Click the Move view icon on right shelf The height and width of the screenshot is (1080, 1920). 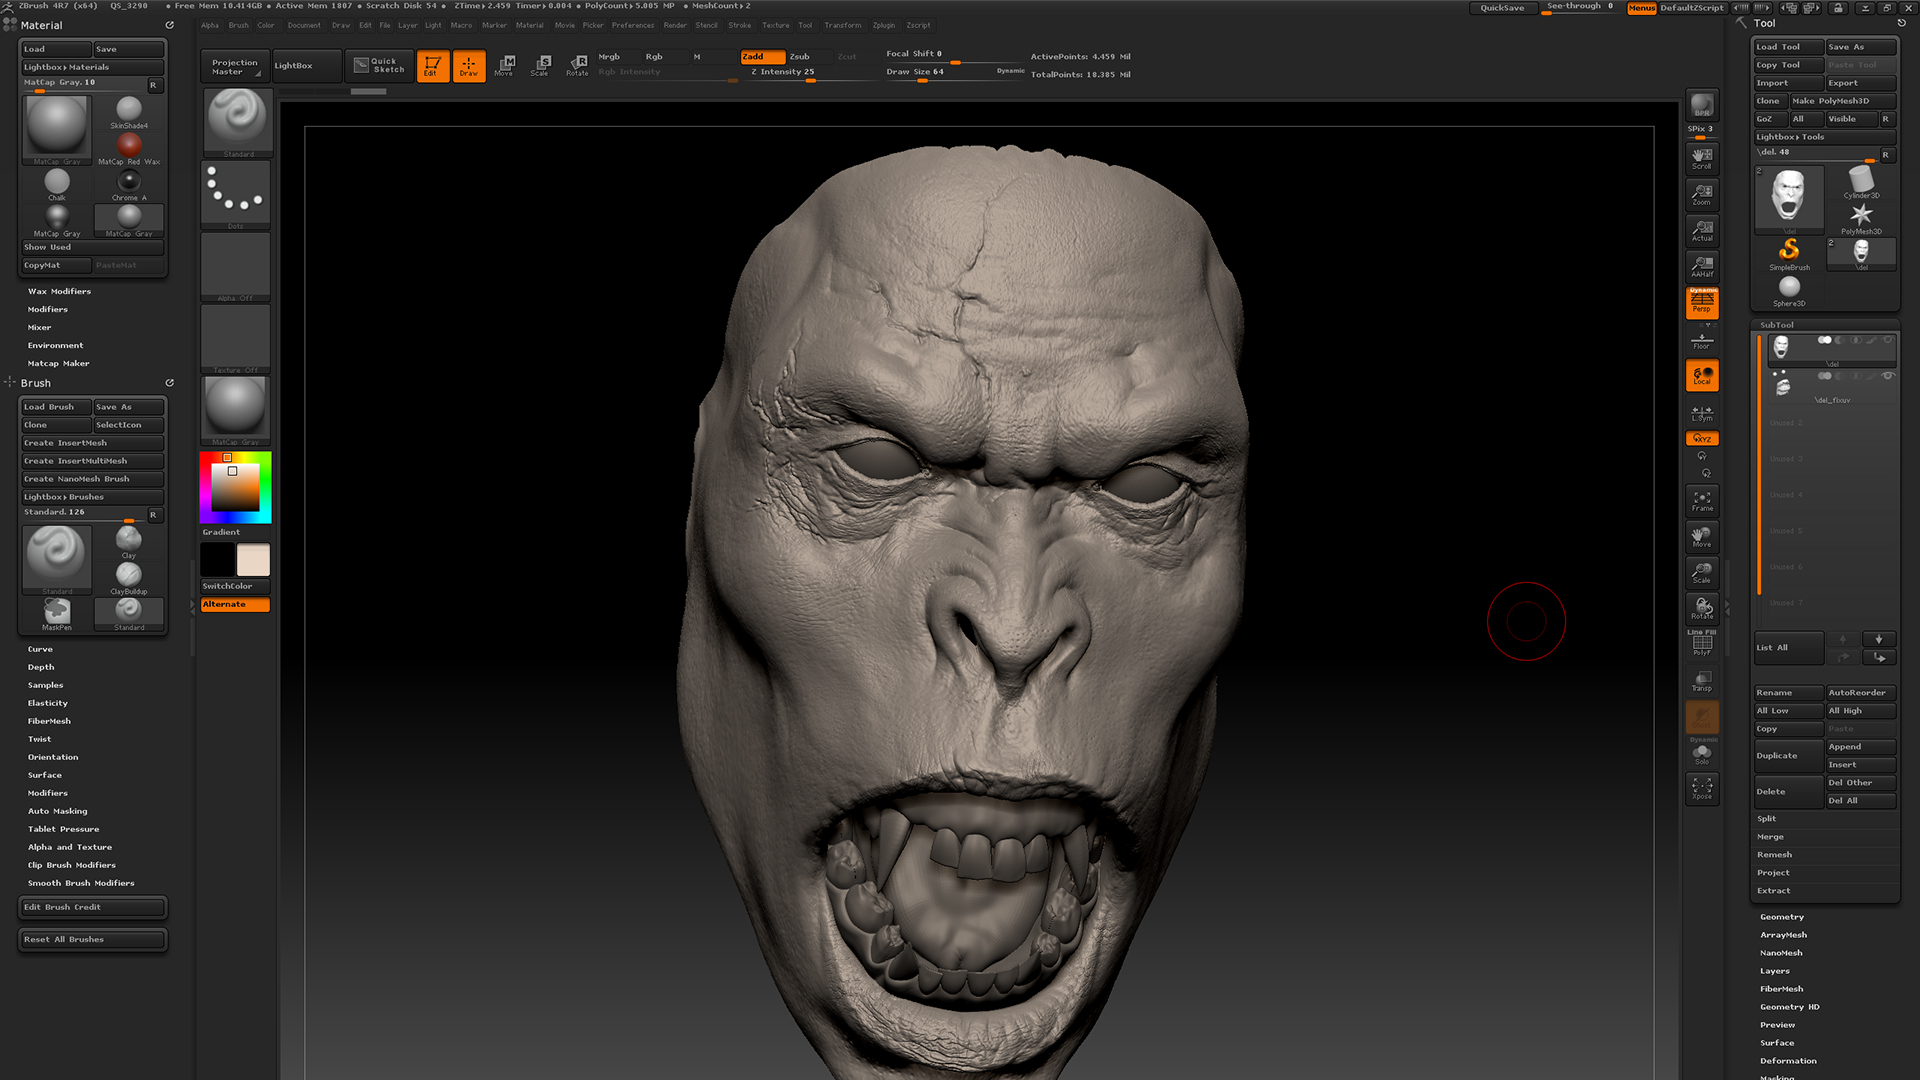tap(1702, 536)
